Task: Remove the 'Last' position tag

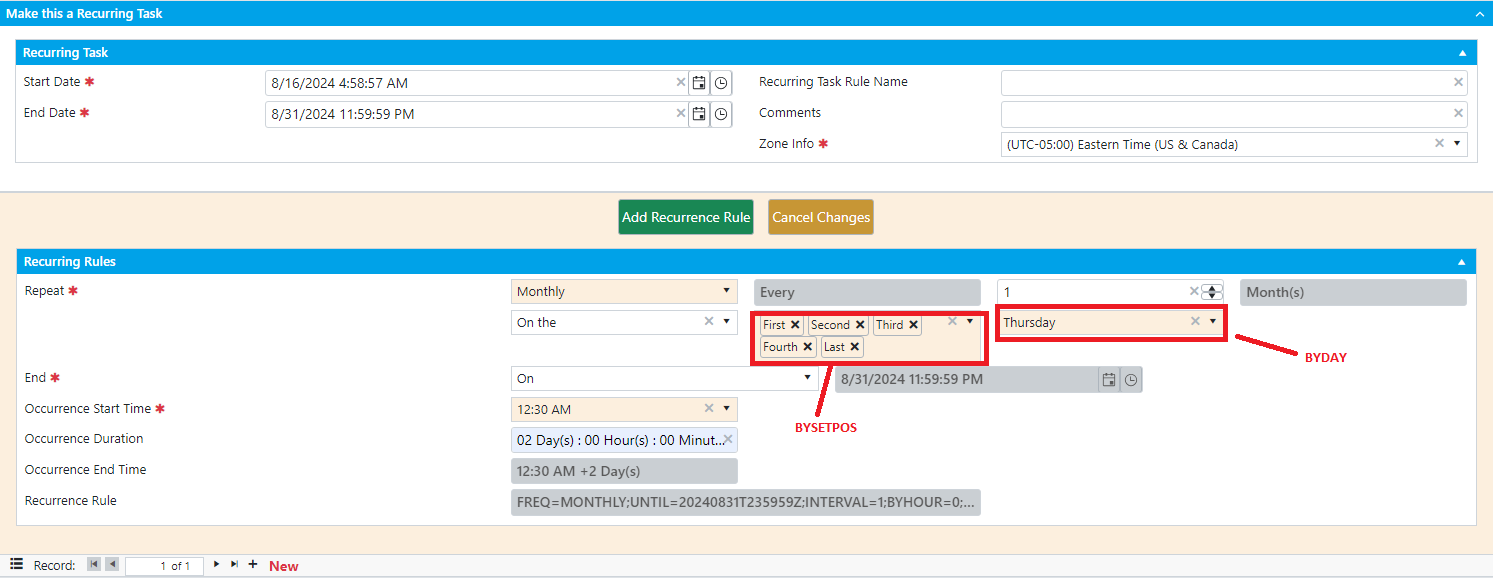Action: coord(855,347)
